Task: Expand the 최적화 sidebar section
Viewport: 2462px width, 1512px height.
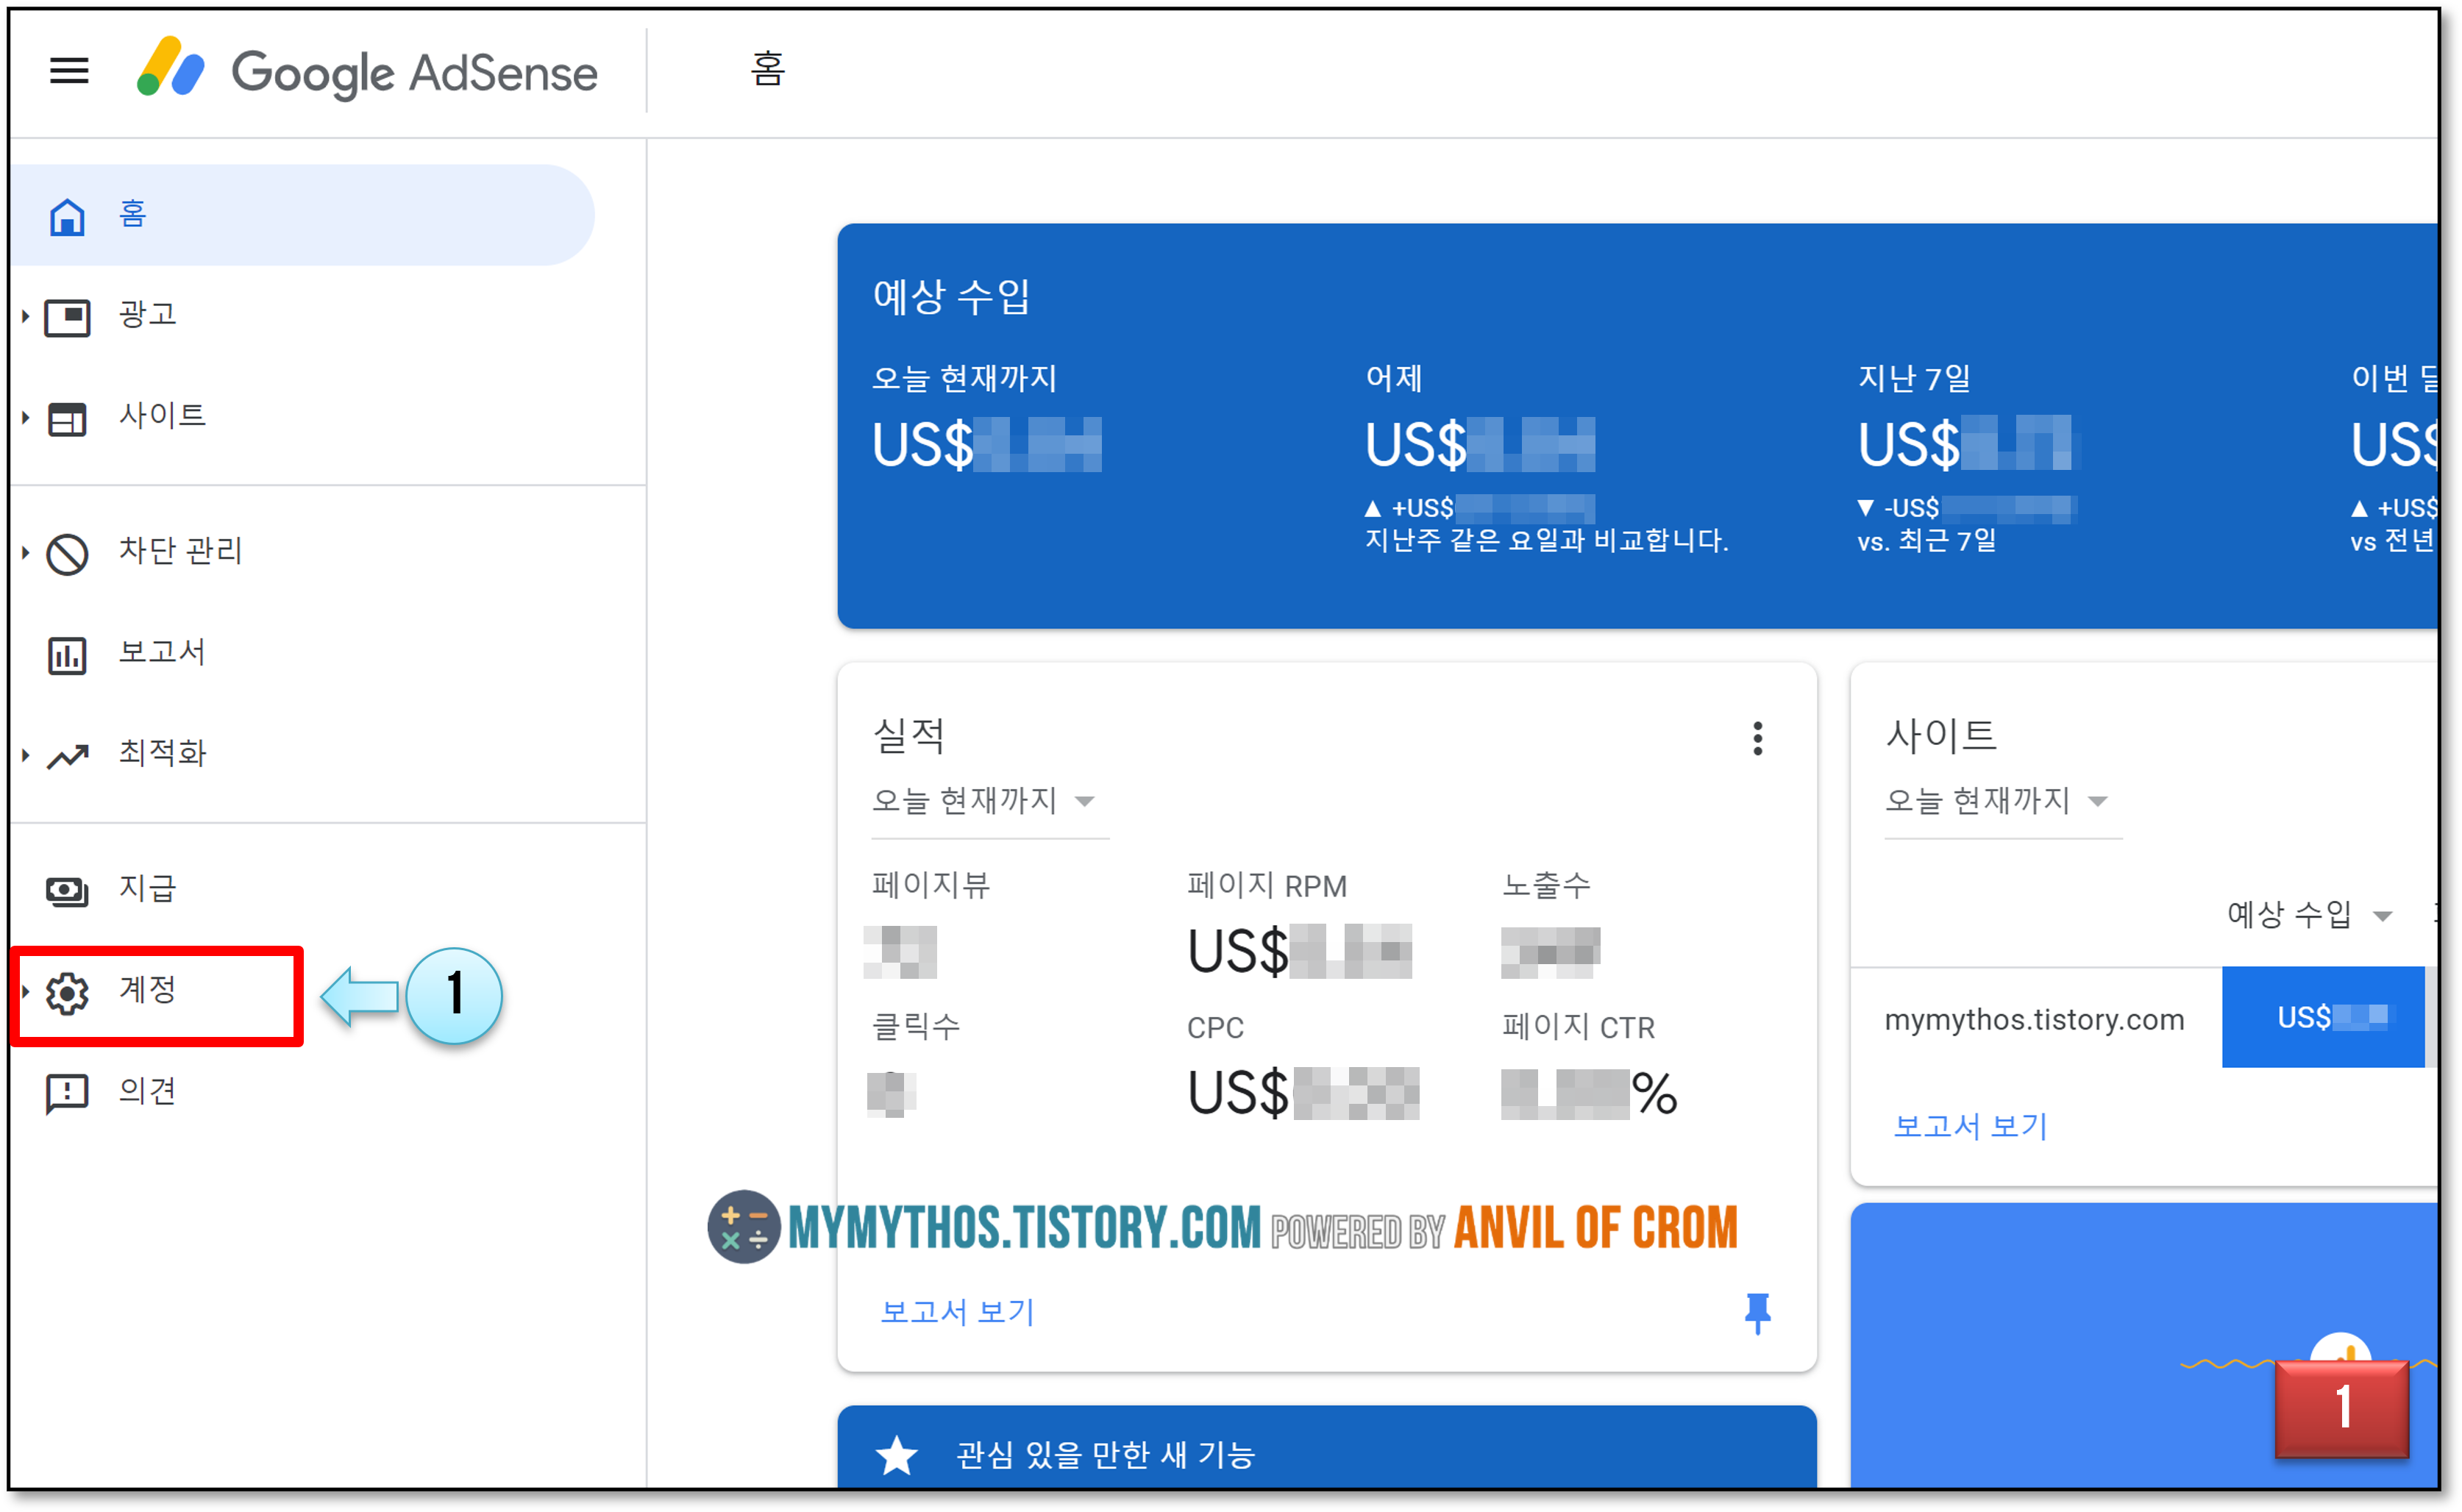Action: point(25,755)
